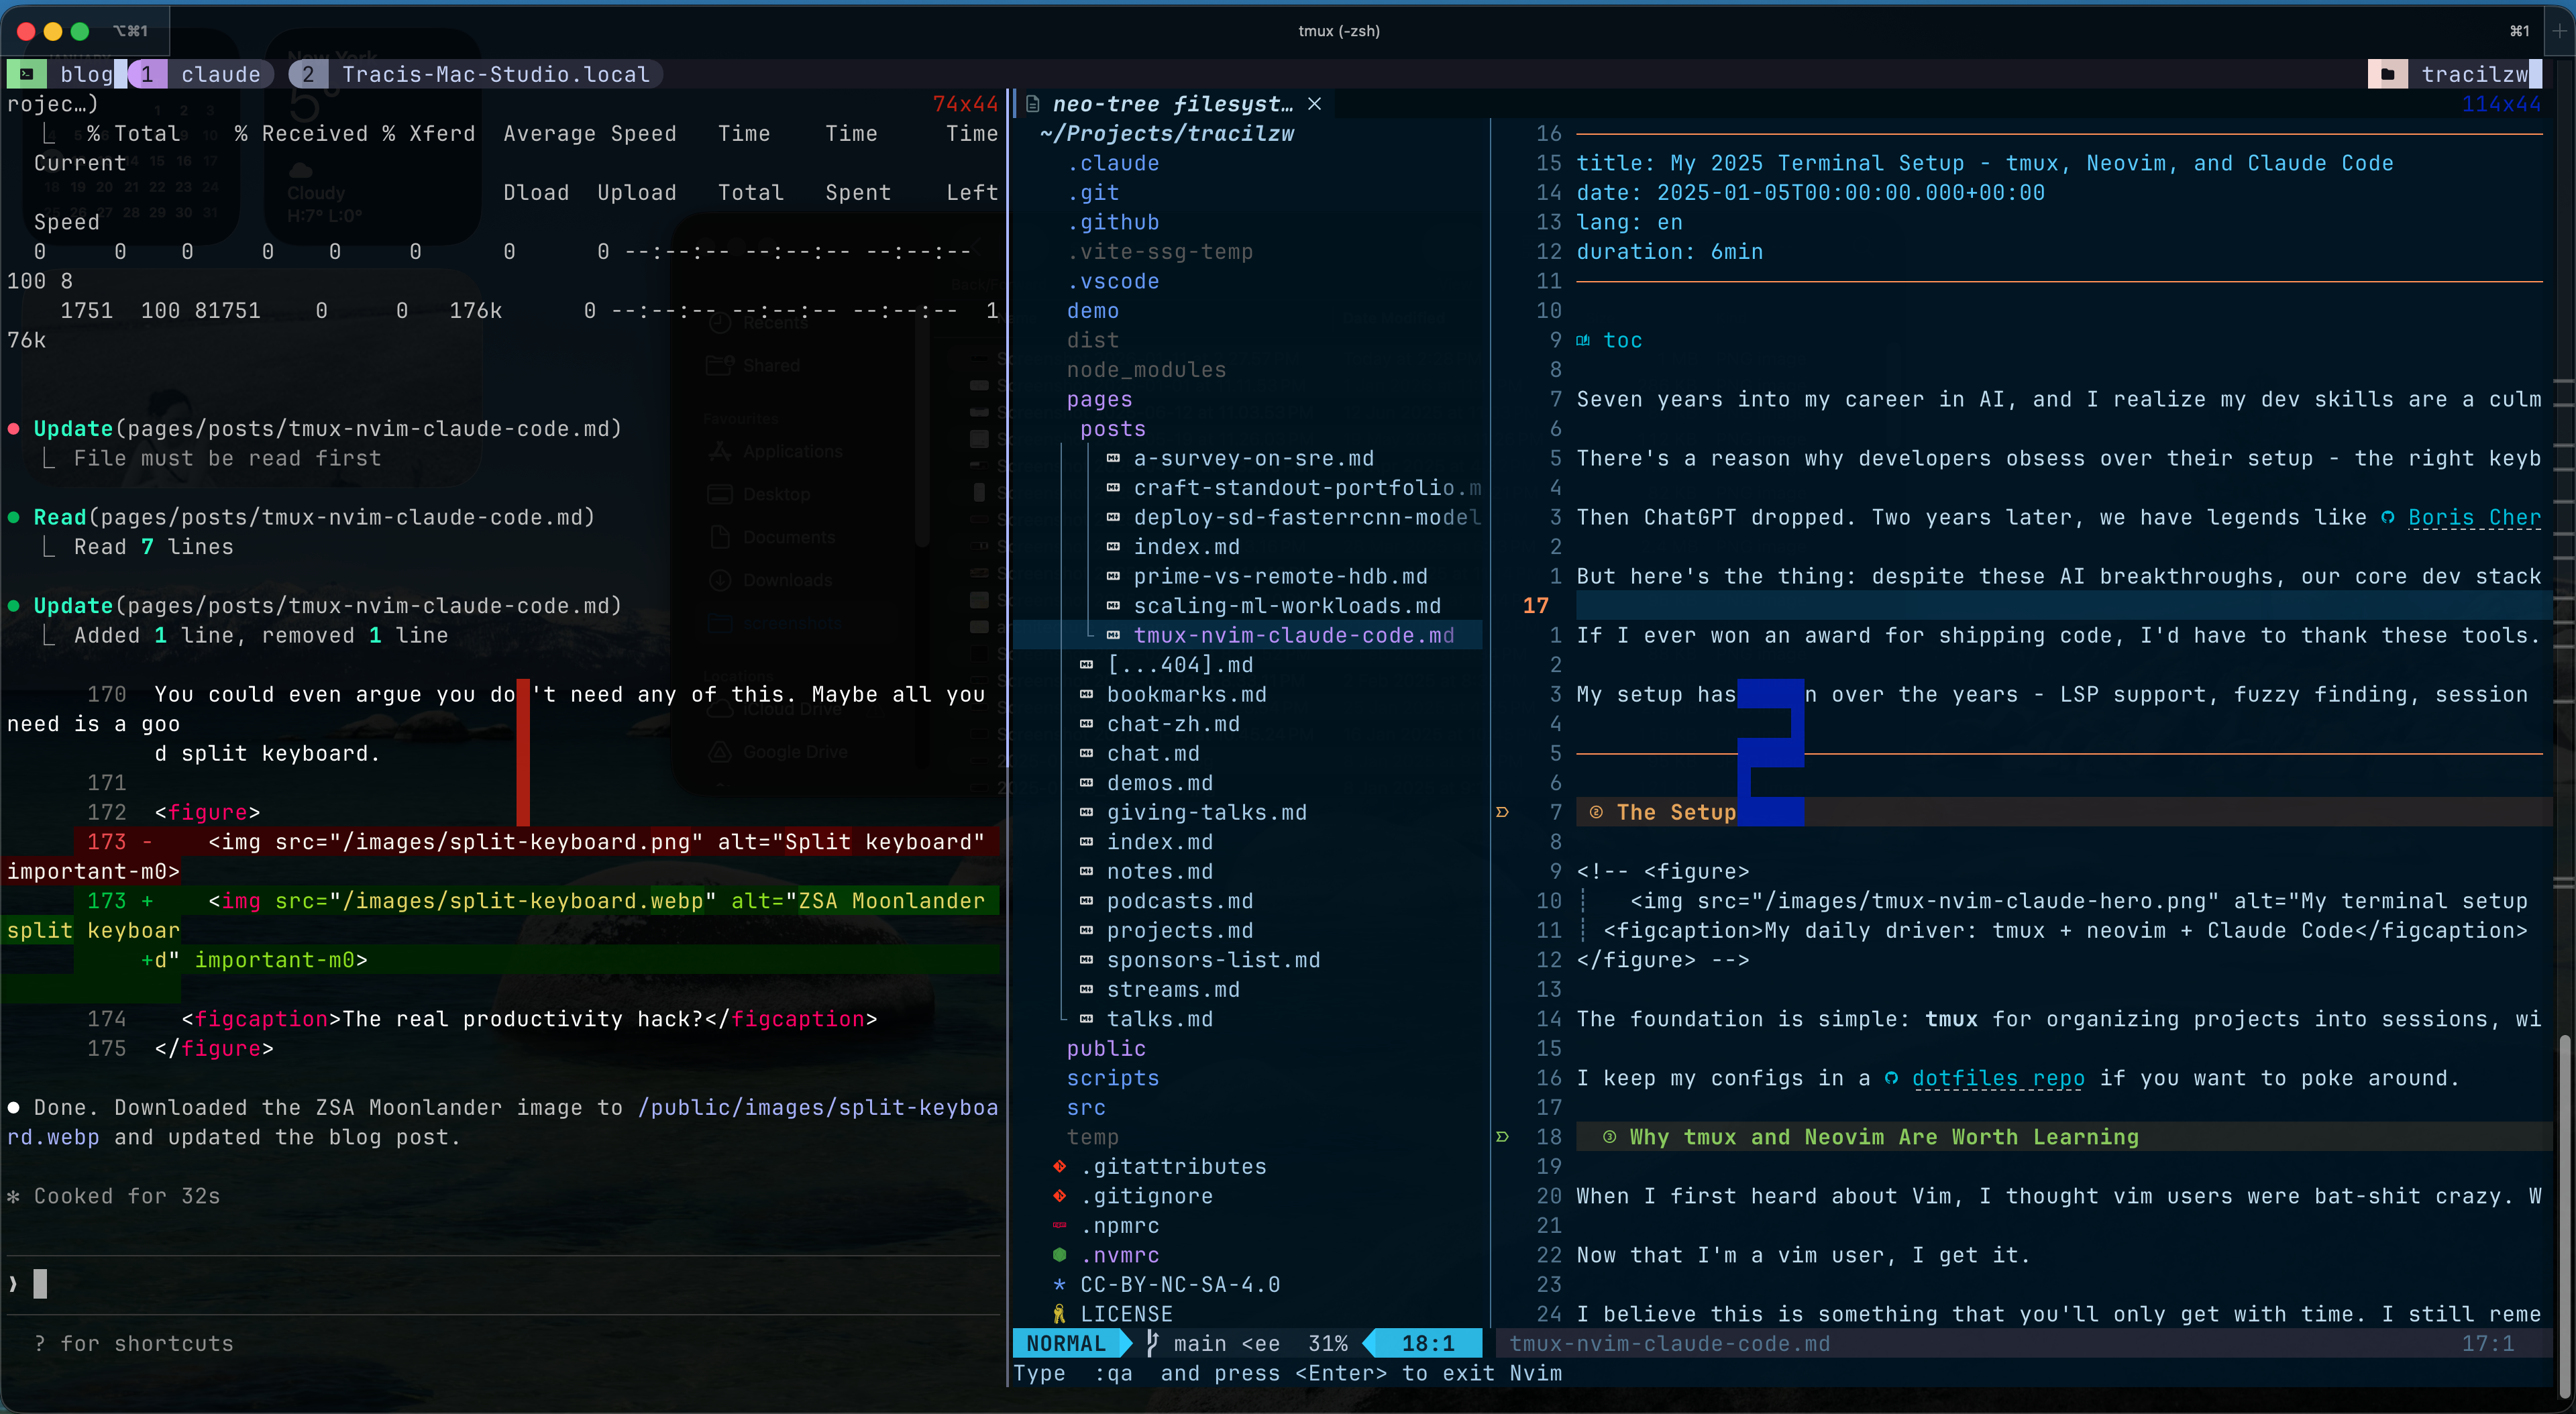Screen dimensions: 2576x1414
Task: Click markdown icon of giving-talks.md
Action: tap(1087, 812)
